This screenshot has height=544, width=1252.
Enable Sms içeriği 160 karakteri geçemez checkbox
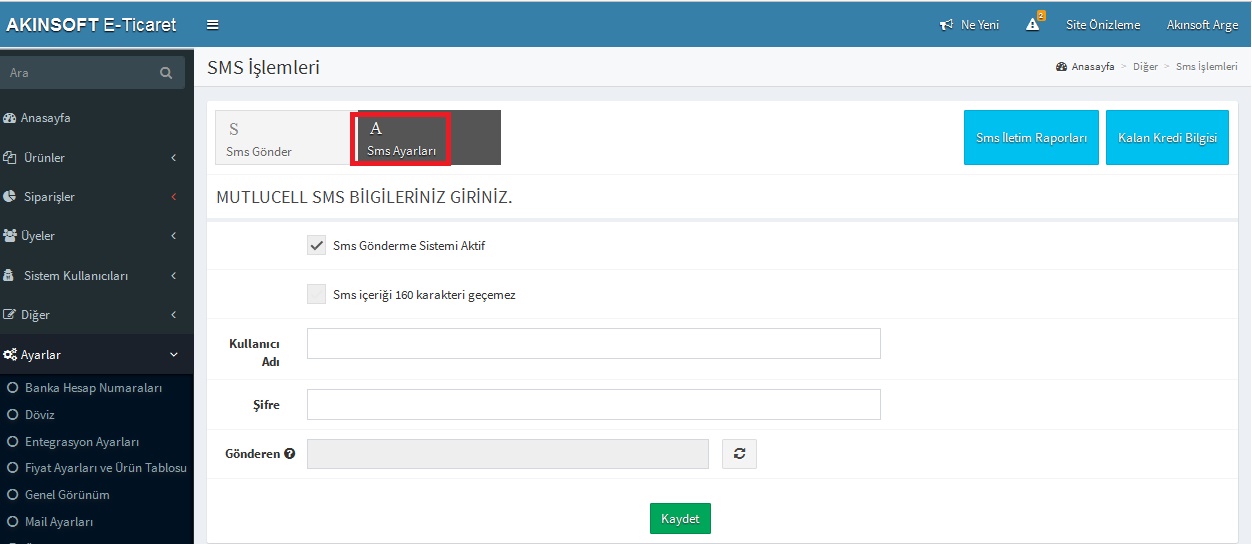click(x=316, y=294)
